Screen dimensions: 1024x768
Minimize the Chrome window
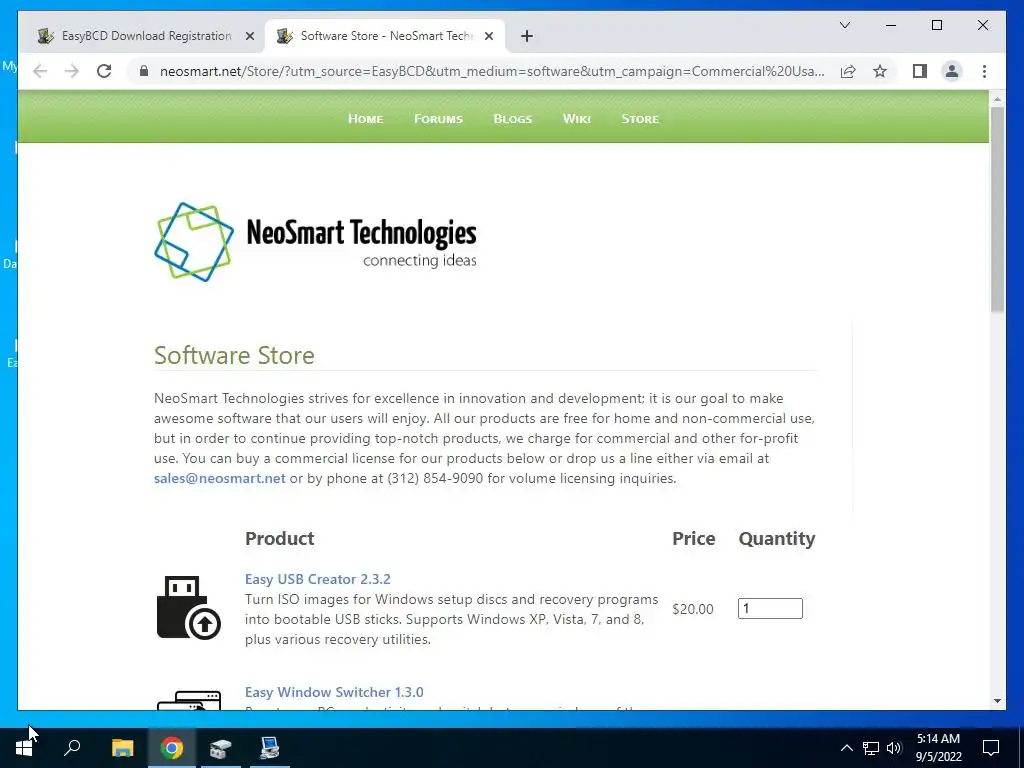(891, 25)
